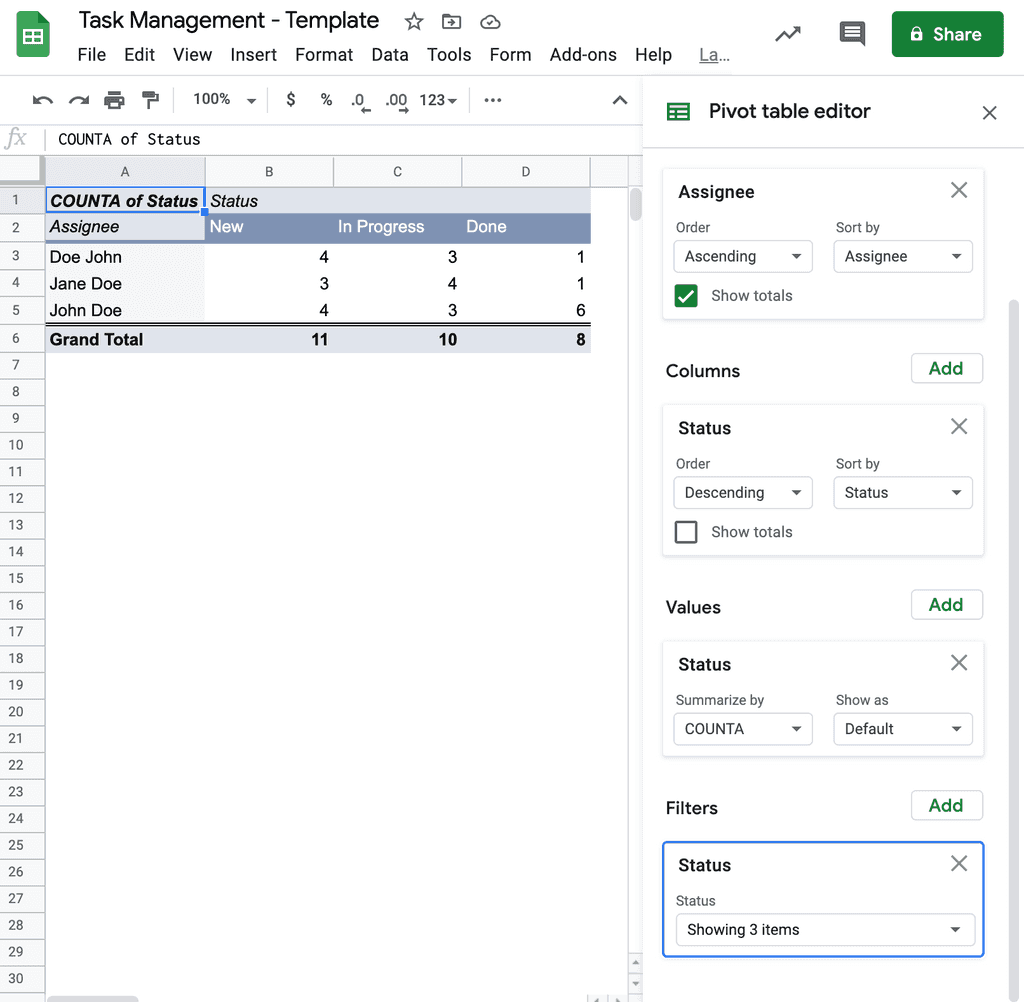The image size is (1024, 1002).
Task: Uncheck Show totals for Assignee rows
Action: (x=686, y=295)
